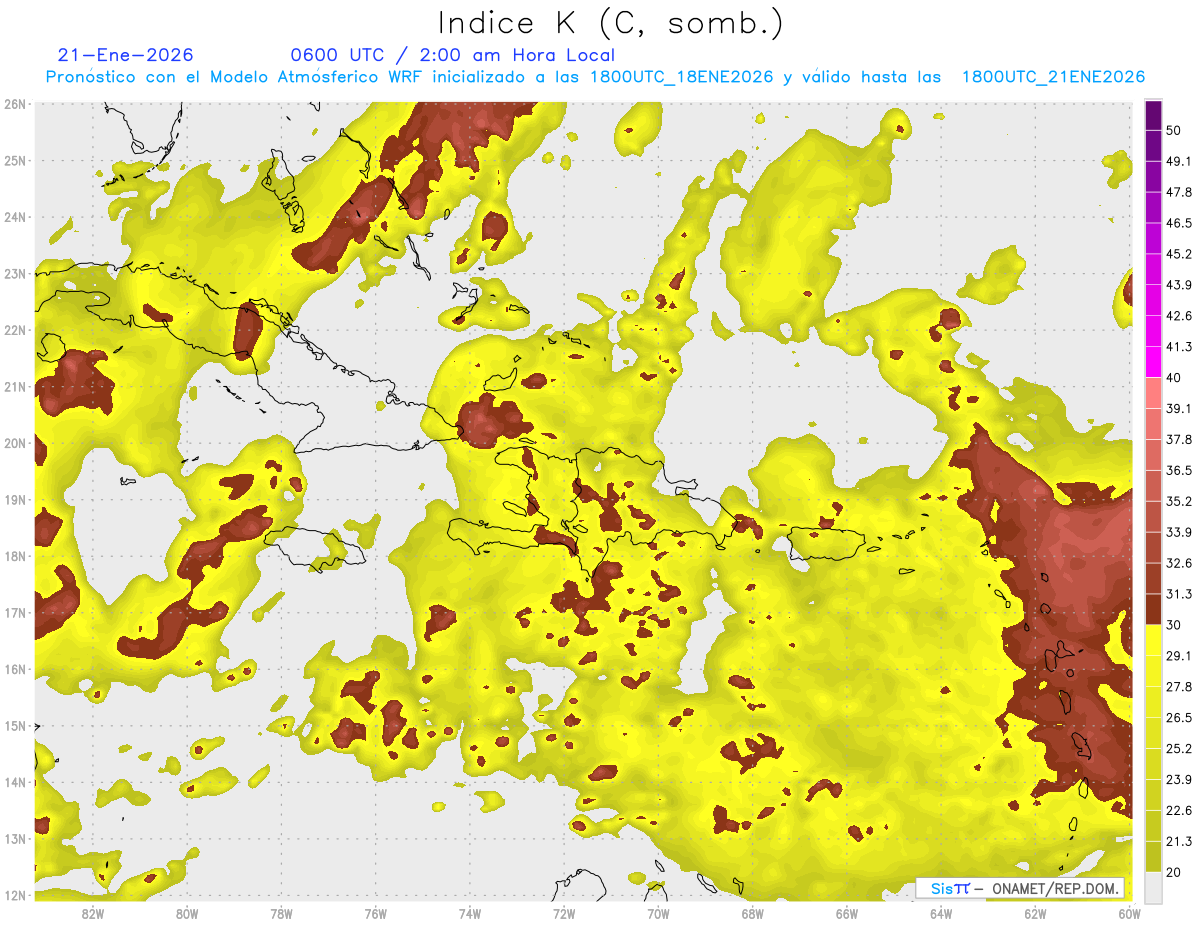The height and width of the screenshot is (927, 1200).
Task: Choose the colorbar value 31.3
Action: point(1179,595)
